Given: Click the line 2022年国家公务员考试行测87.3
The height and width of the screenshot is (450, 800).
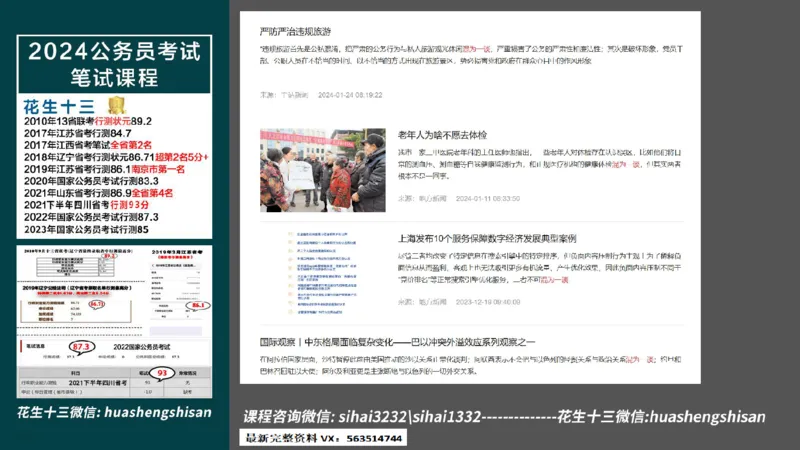Looking at the screenshot, I should click(x=91, y=217).
